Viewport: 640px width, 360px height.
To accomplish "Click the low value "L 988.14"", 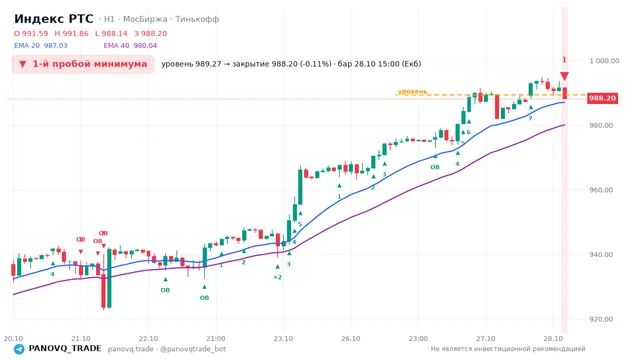I will [111, 33].
